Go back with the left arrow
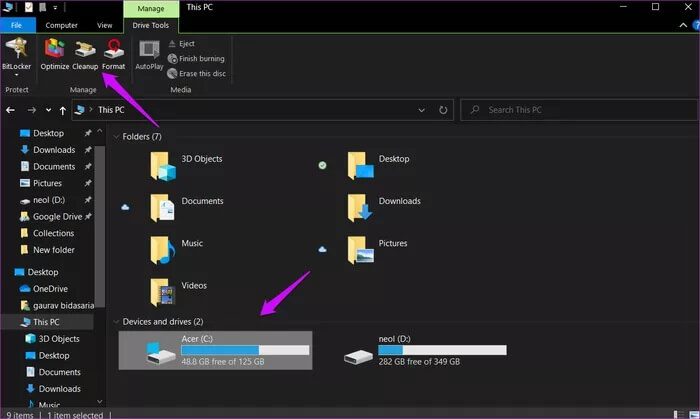The image size is (700, 419). (11, 110)
